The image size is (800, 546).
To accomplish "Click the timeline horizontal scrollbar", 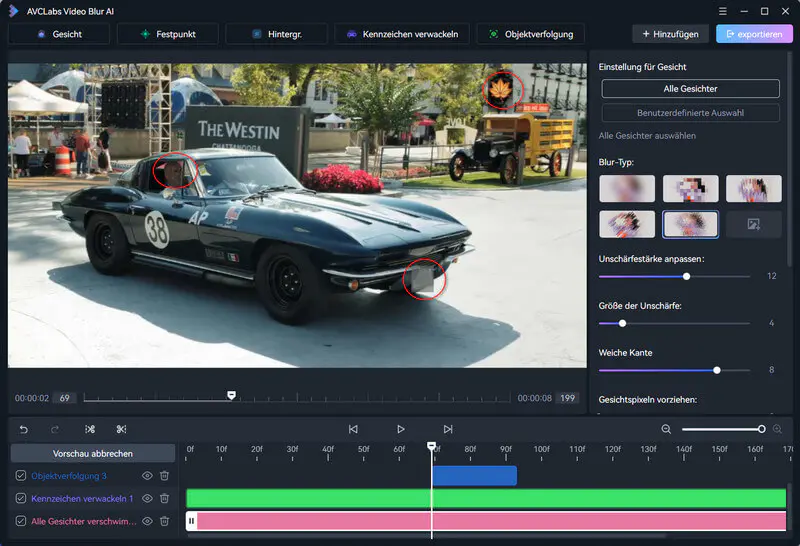I will tap(426, 535).
